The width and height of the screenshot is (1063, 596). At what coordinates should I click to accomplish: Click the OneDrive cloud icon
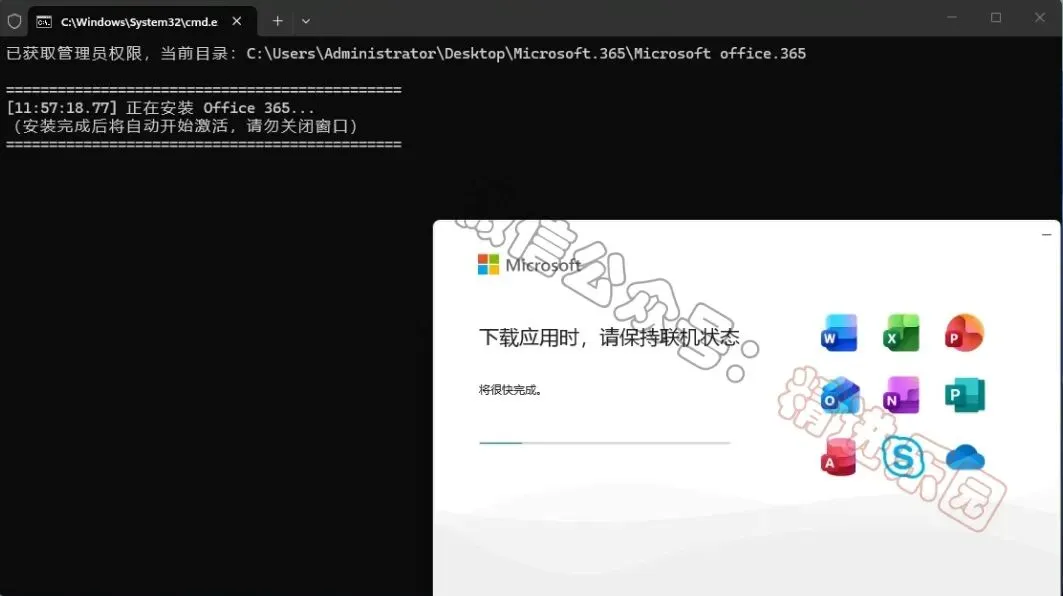click(965, 458)
